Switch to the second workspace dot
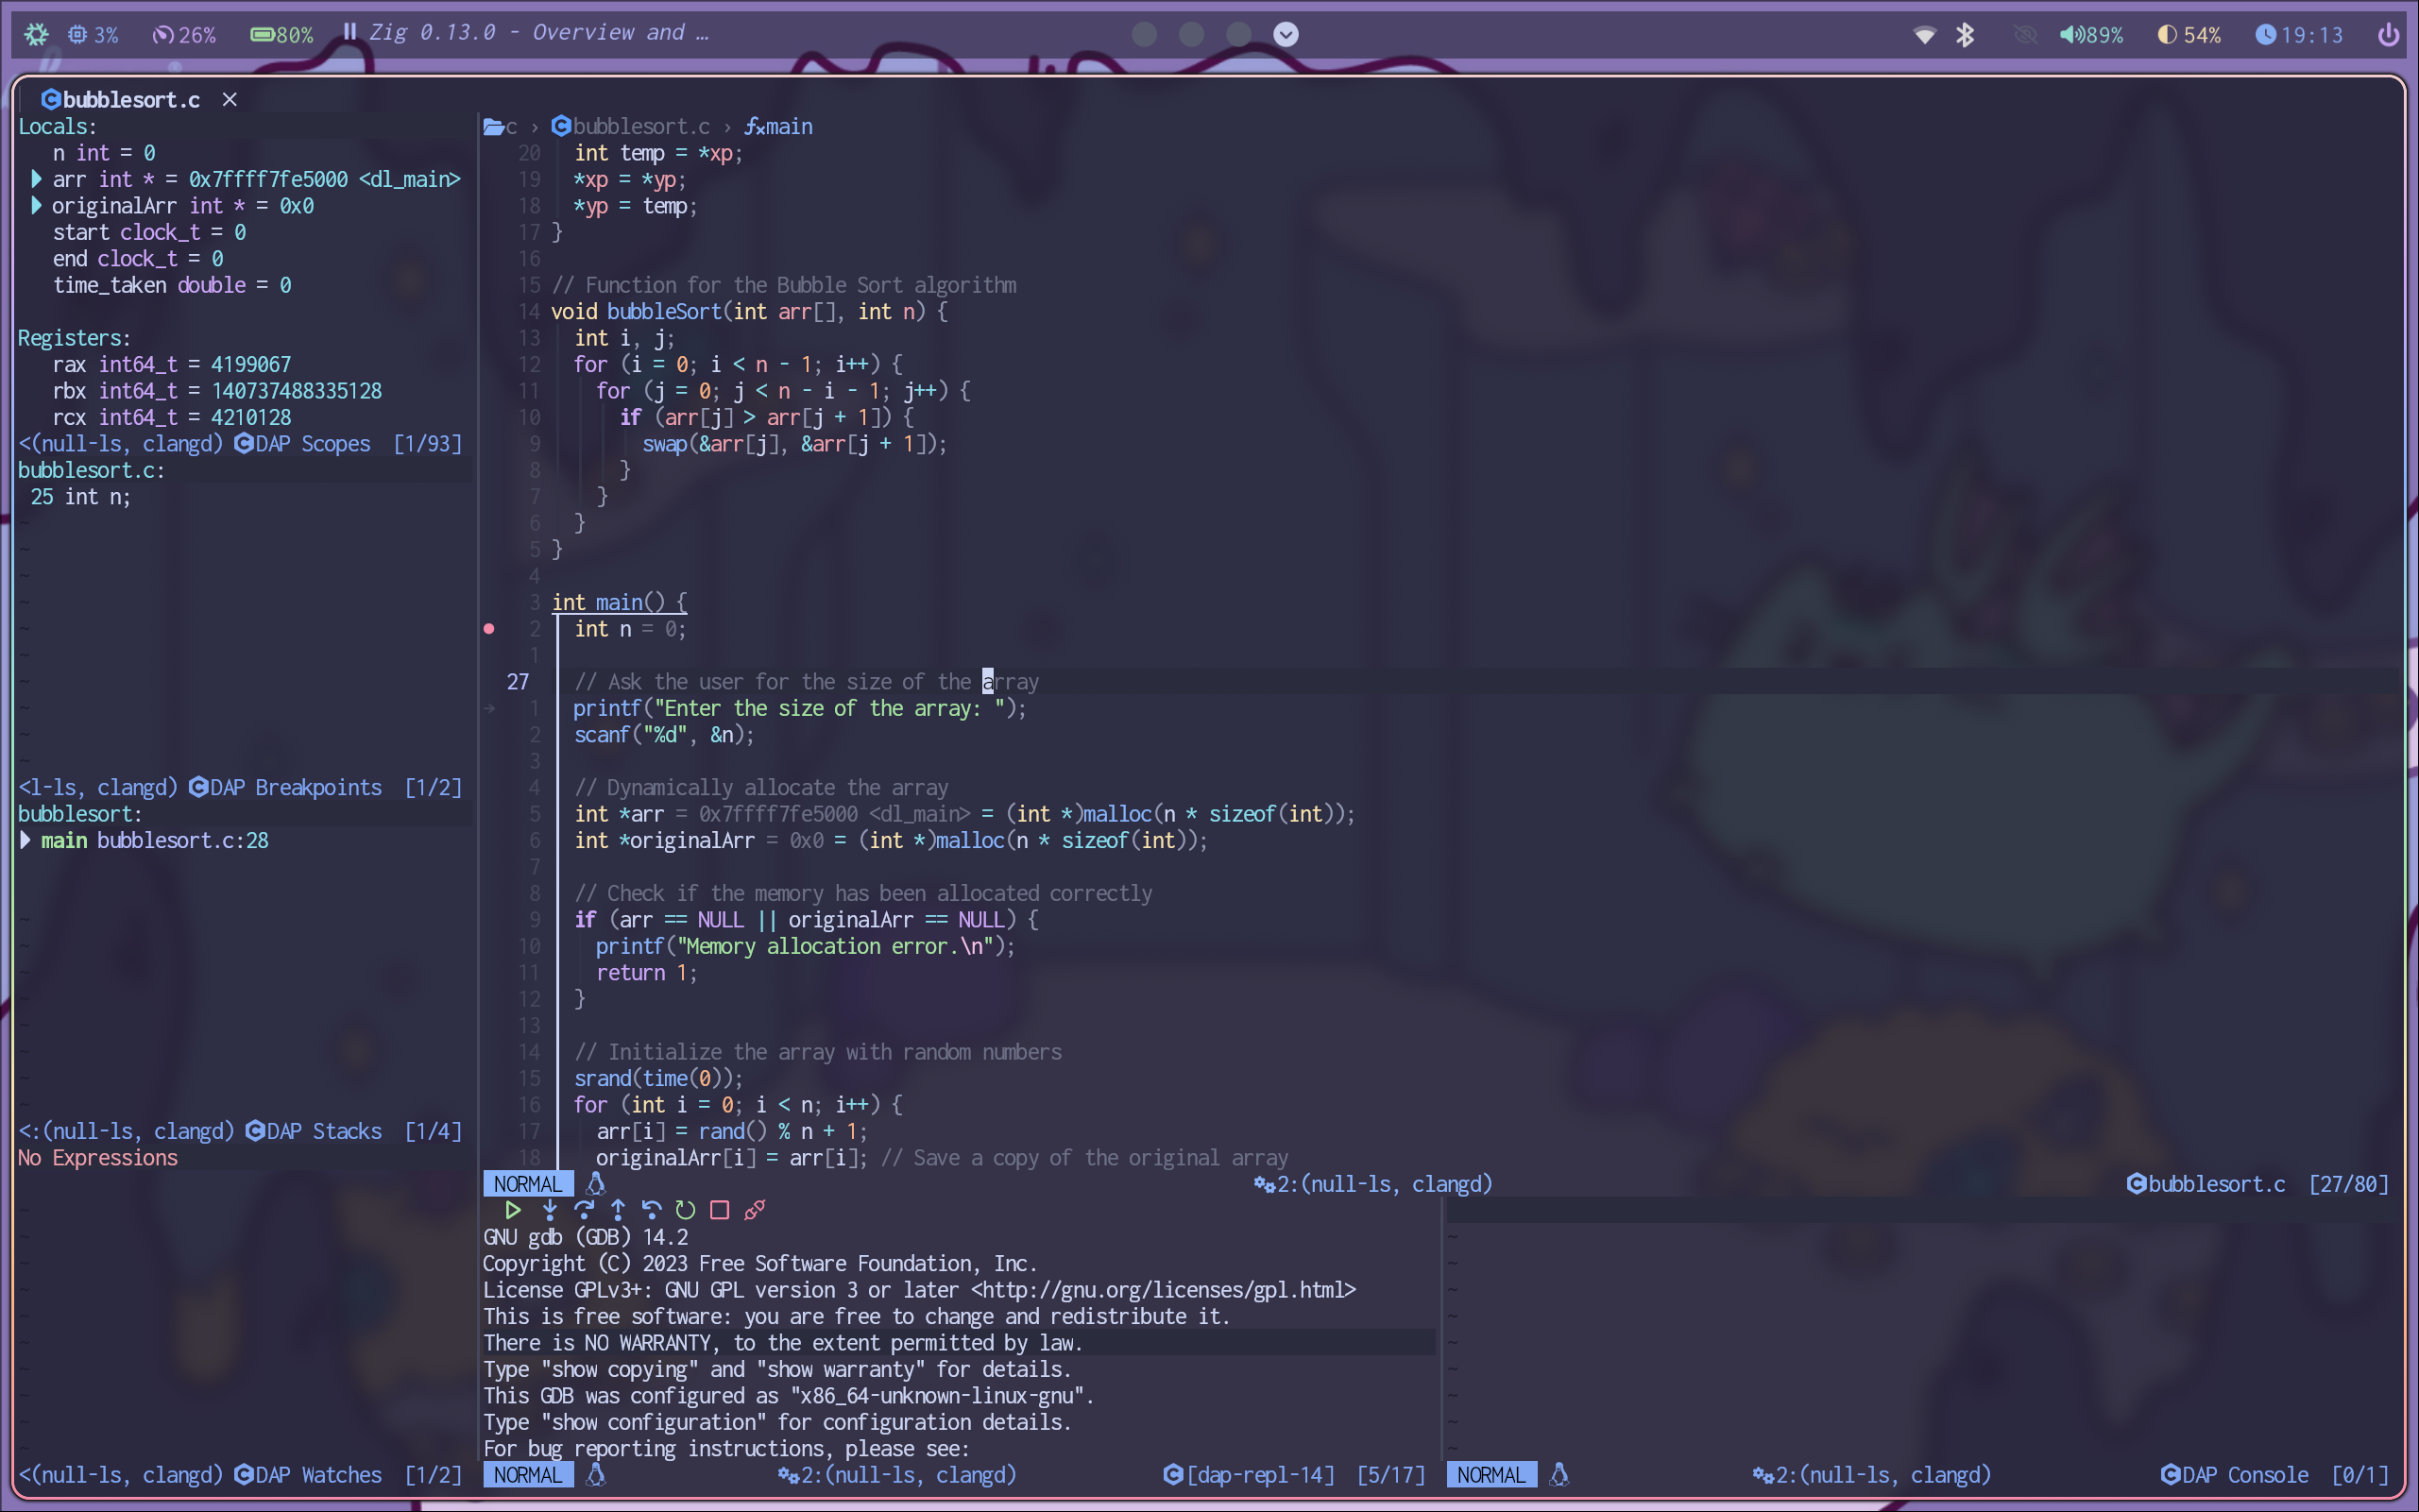Viewport: 2419px width, 1512px height. click(1191, 34)
